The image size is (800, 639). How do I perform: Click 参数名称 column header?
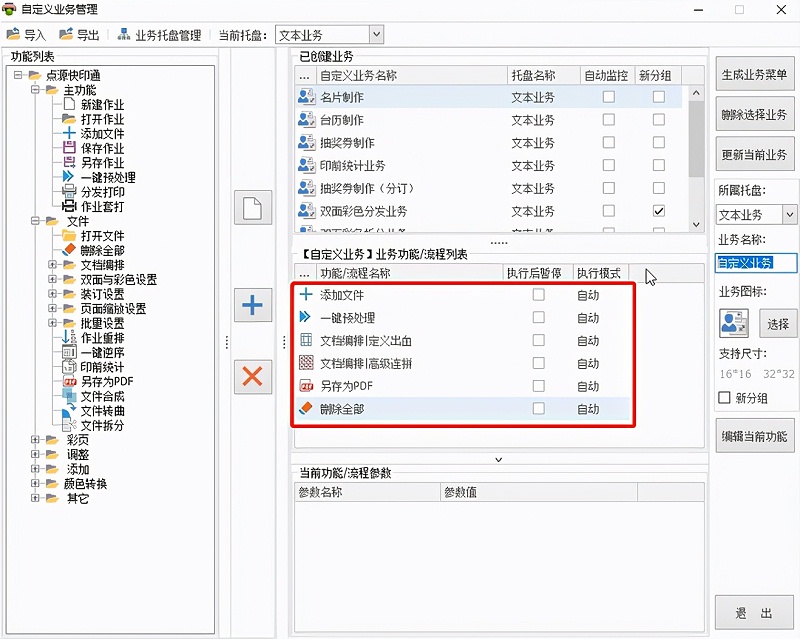tap(367, 492)
